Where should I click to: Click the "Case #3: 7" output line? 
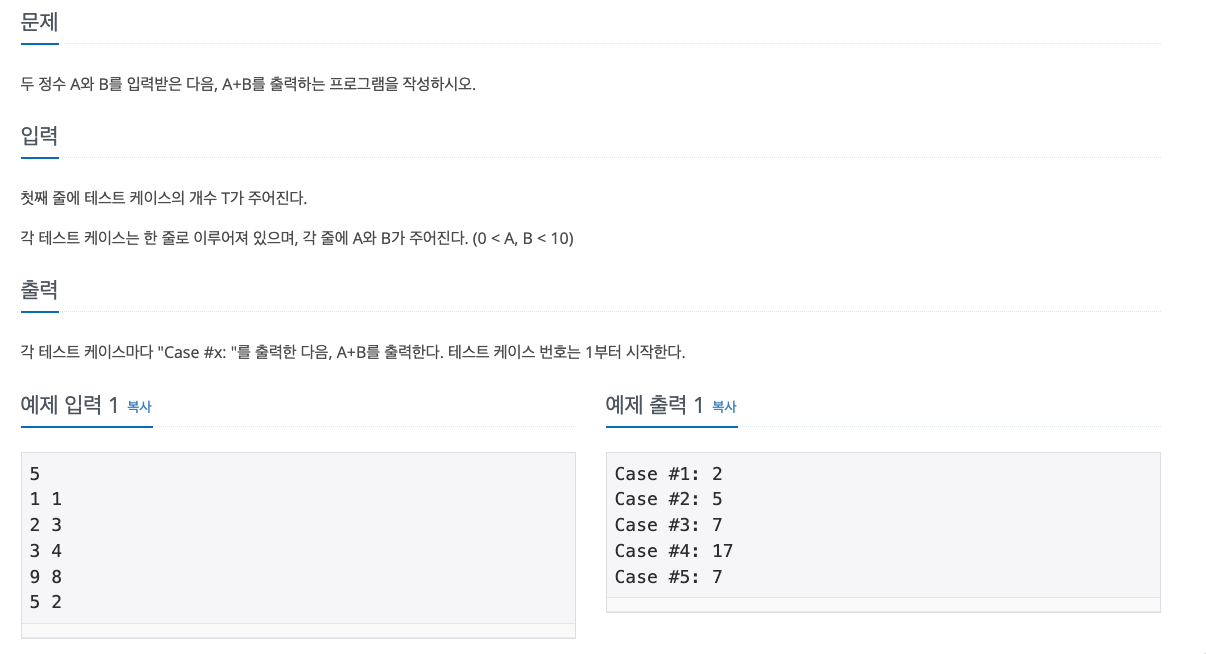(668, 525)
